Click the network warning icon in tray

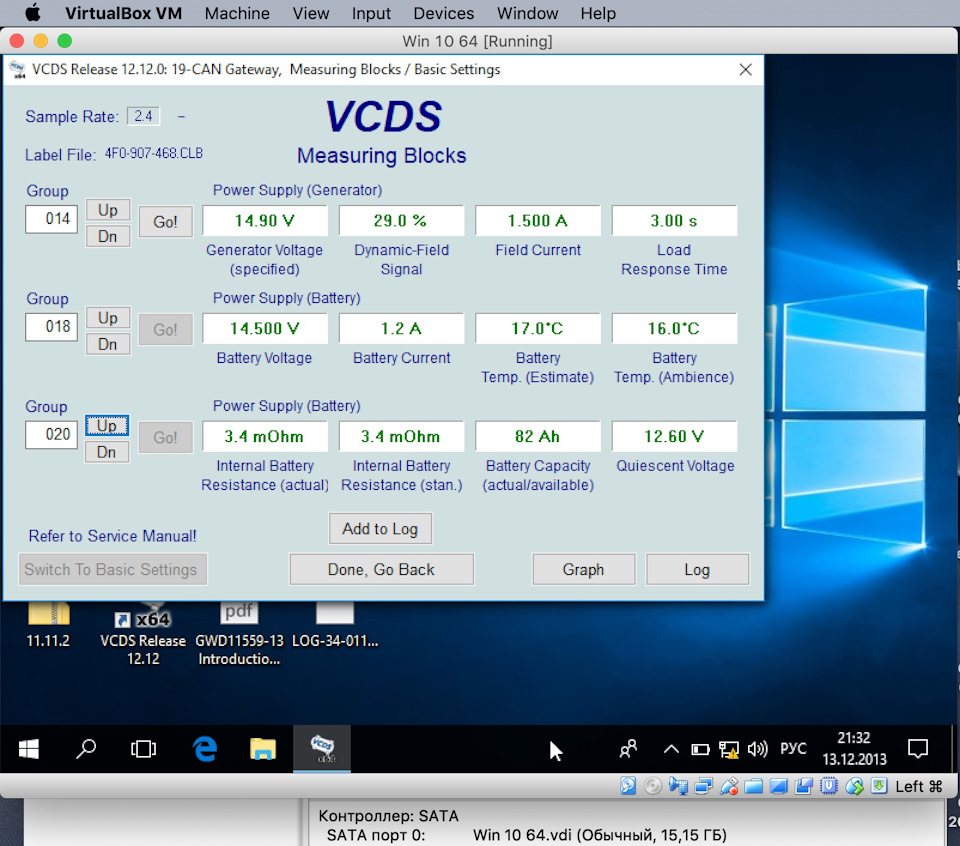[x=729, y=749]
